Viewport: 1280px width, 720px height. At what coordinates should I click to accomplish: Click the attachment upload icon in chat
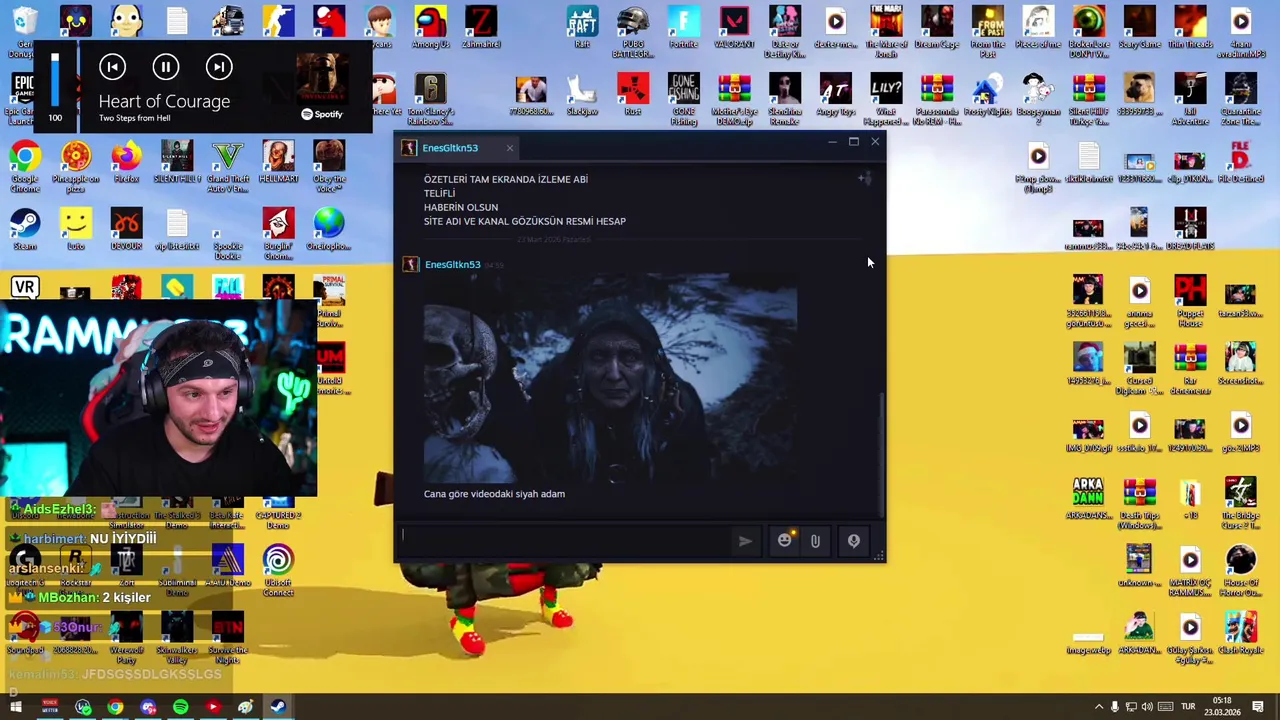point(815,541)
